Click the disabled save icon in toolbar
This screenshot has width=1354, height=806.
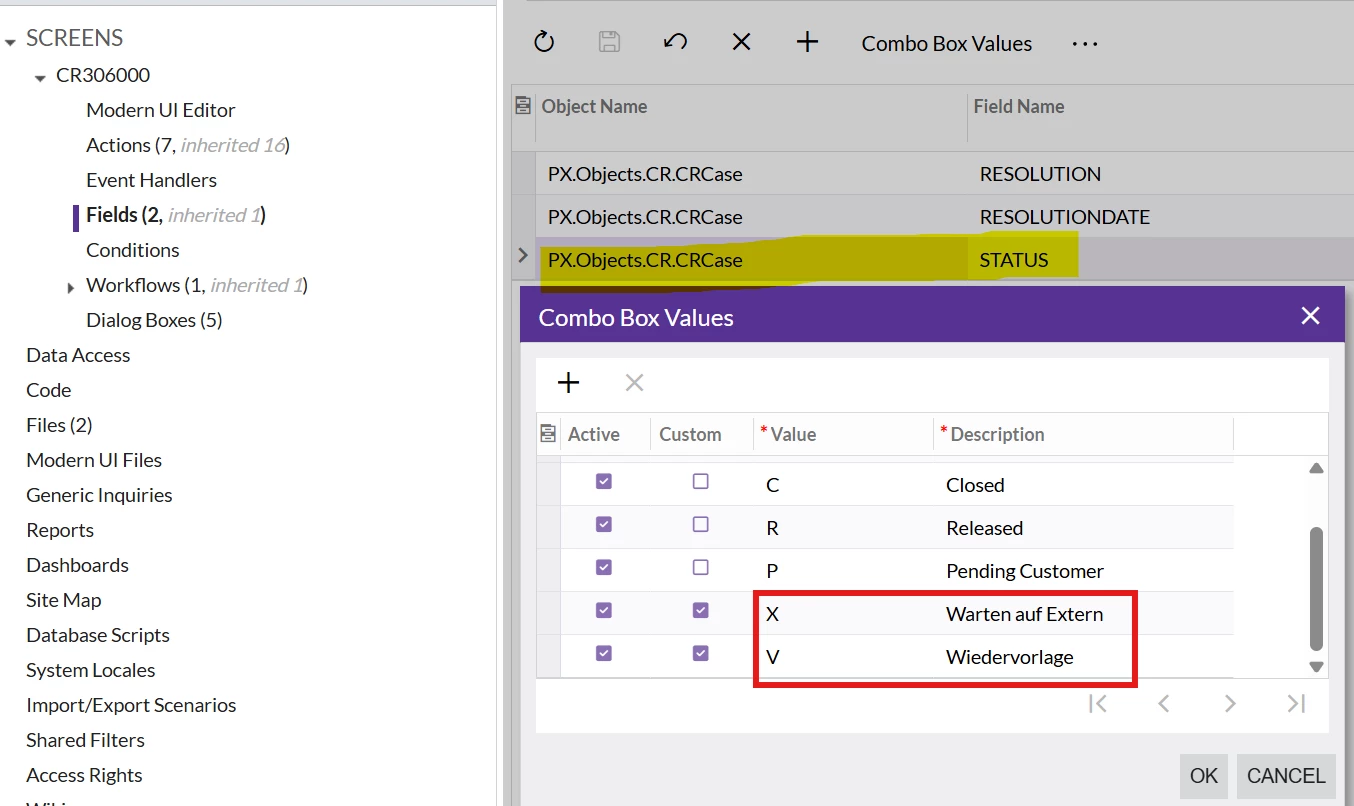(x=609, y=42)
